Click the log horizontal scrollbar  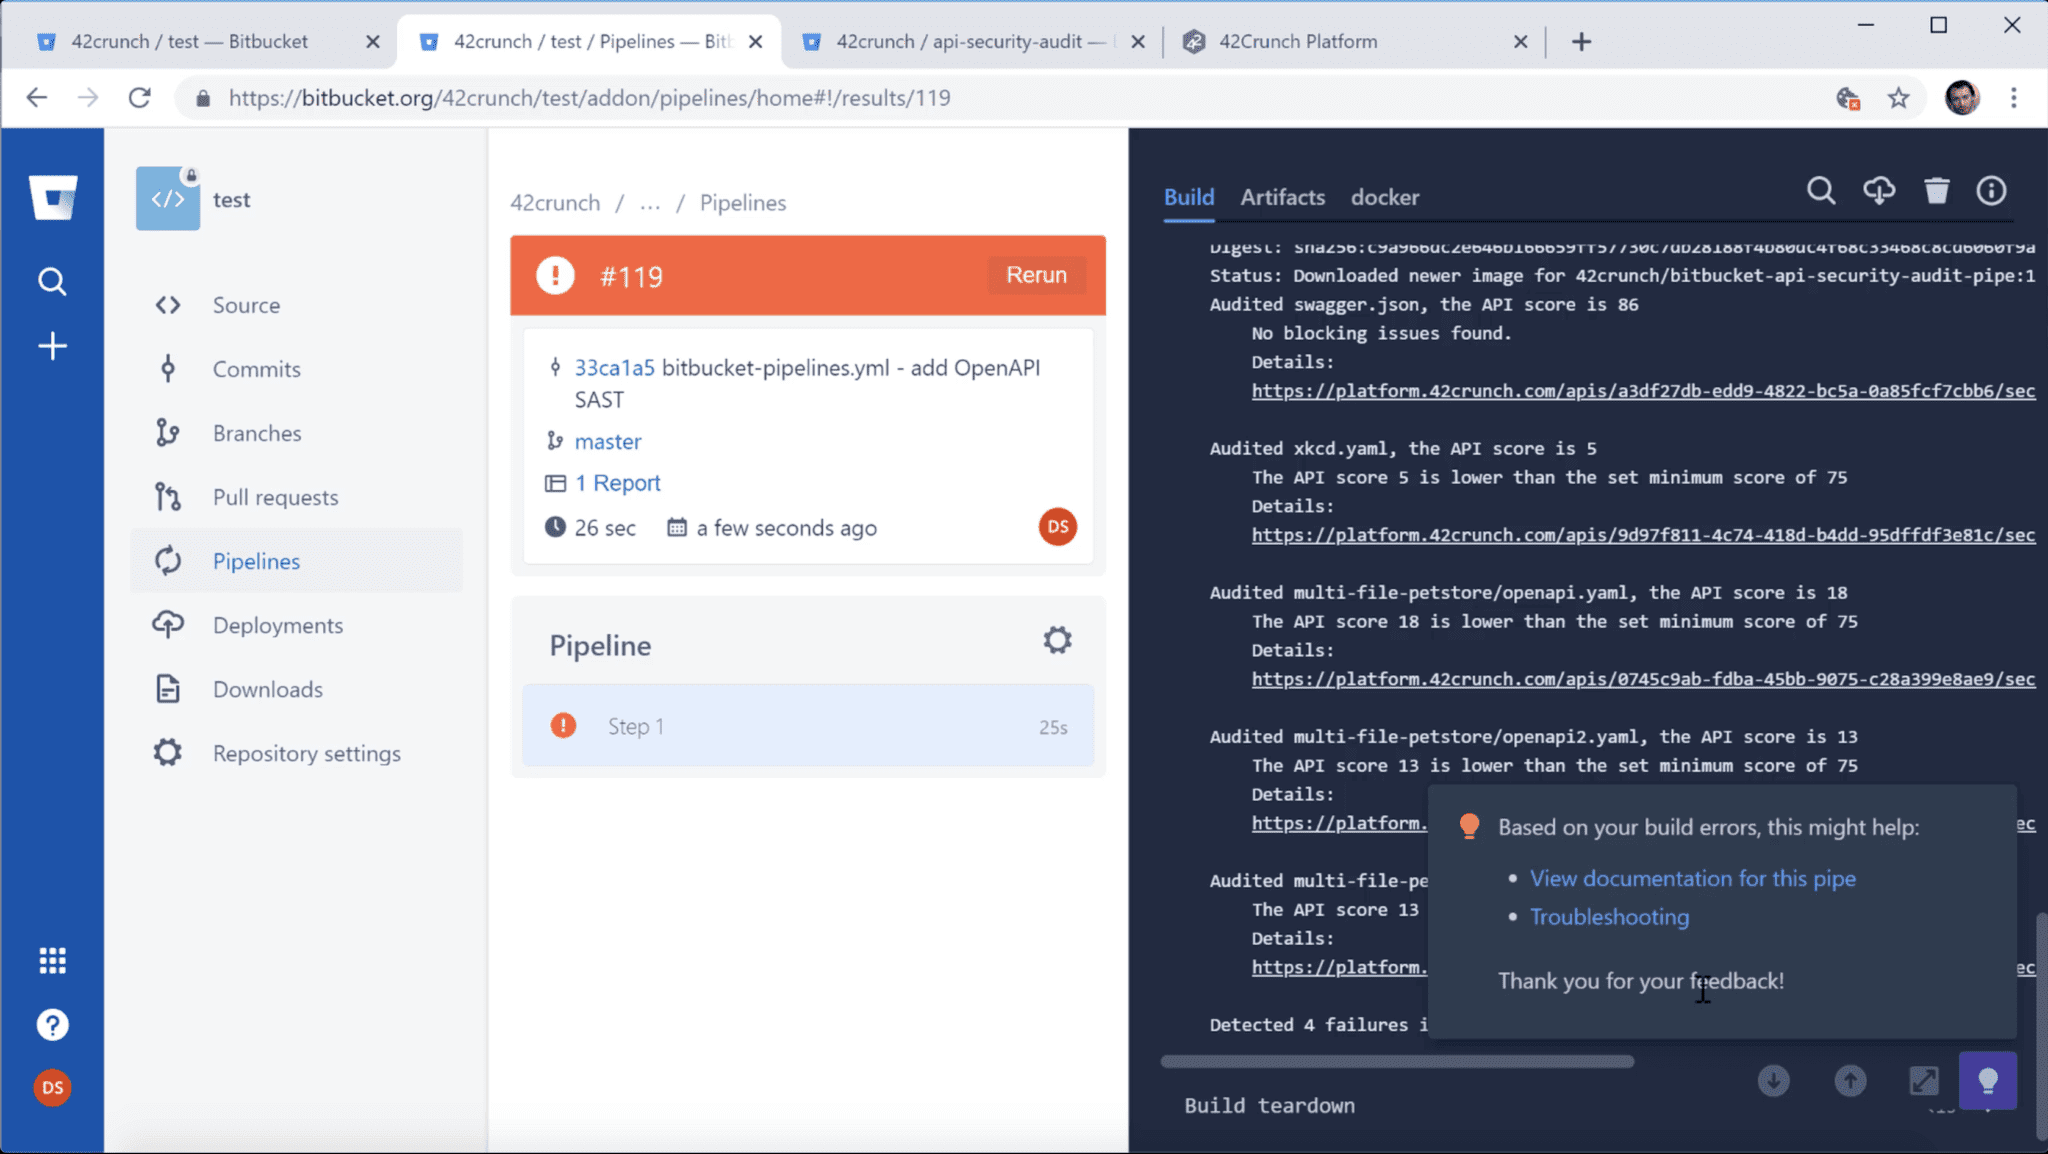(x=1397, y=1062)
